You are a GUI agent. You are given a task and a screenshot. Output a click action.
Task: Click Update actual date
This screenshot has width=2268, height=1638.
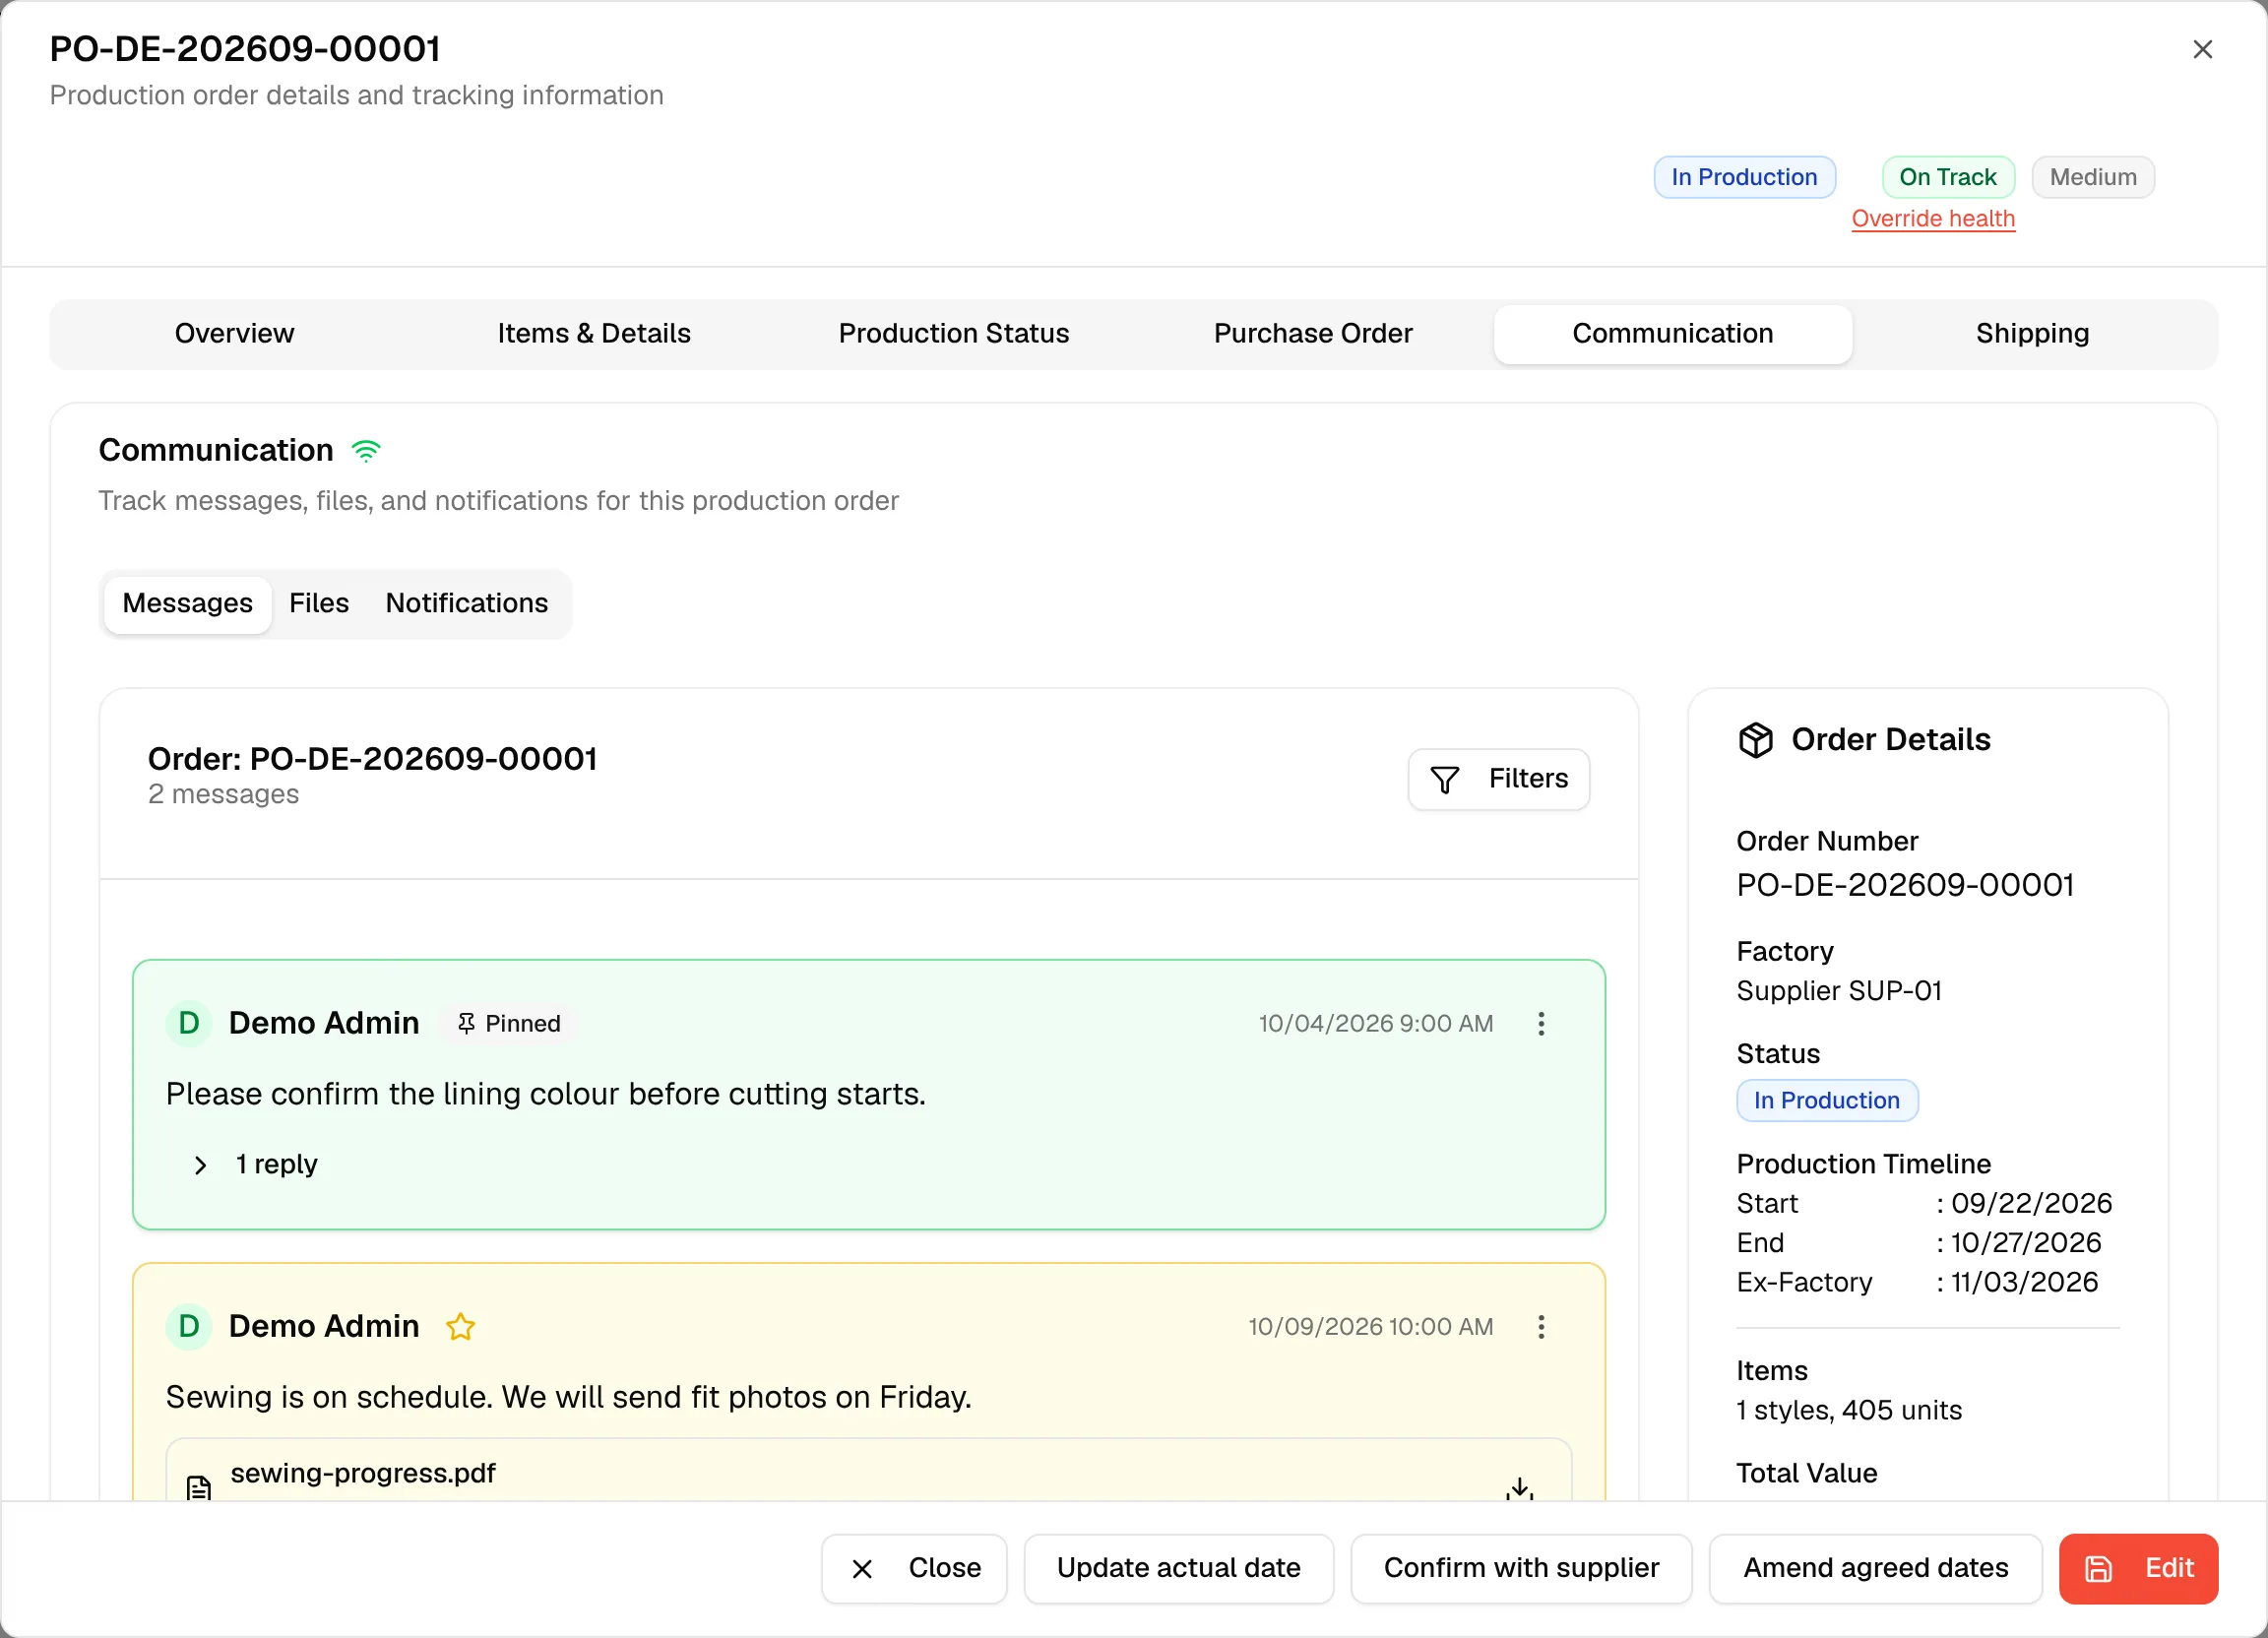pos(1178,1567)
